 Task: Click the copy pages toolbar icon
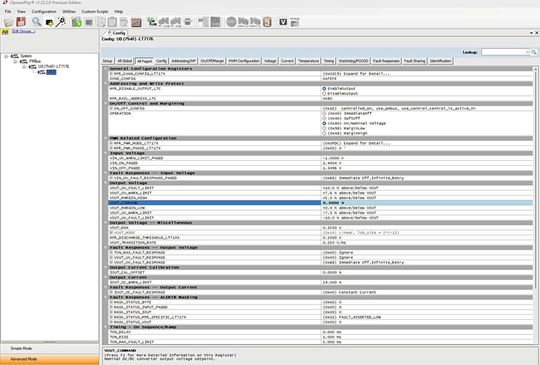pyautogui.click(x=101, y=22)
